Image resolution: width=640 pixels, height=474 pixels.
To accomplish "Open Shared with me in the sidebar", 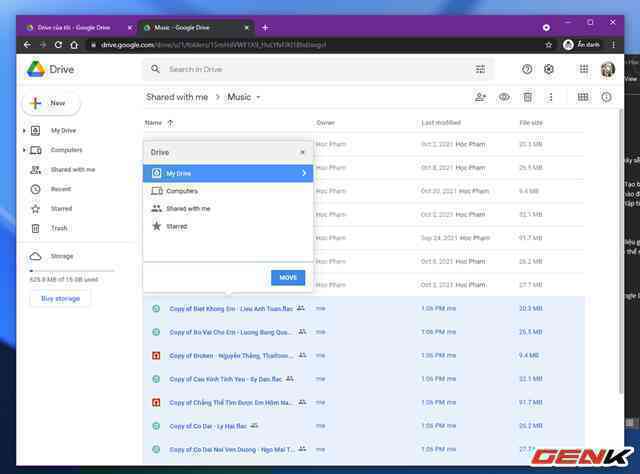I will pyautogui.click(x=73, y=169).
